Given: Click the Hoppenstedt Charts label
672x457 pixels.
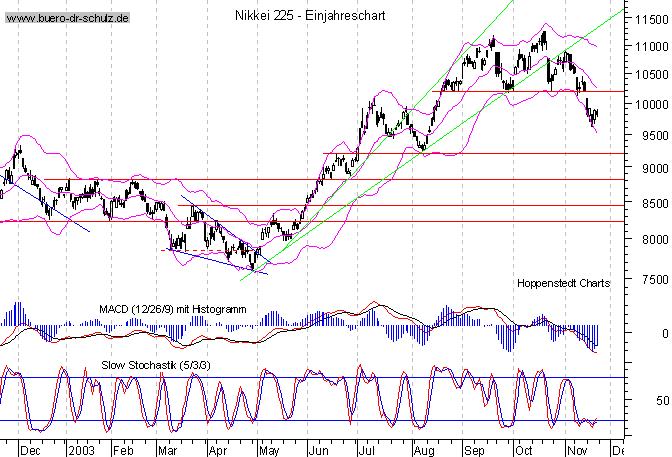Looking at the screenshot, I should tap(563, 284).
